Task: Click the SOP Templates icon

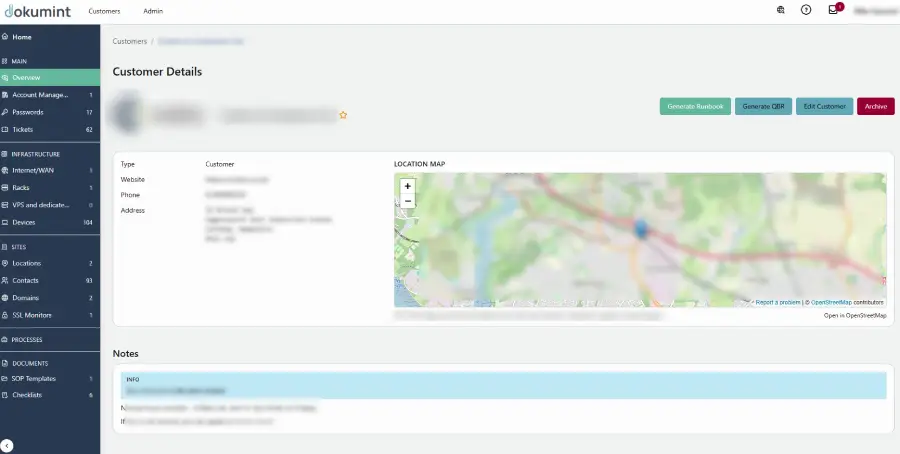Action: [5, 379]
